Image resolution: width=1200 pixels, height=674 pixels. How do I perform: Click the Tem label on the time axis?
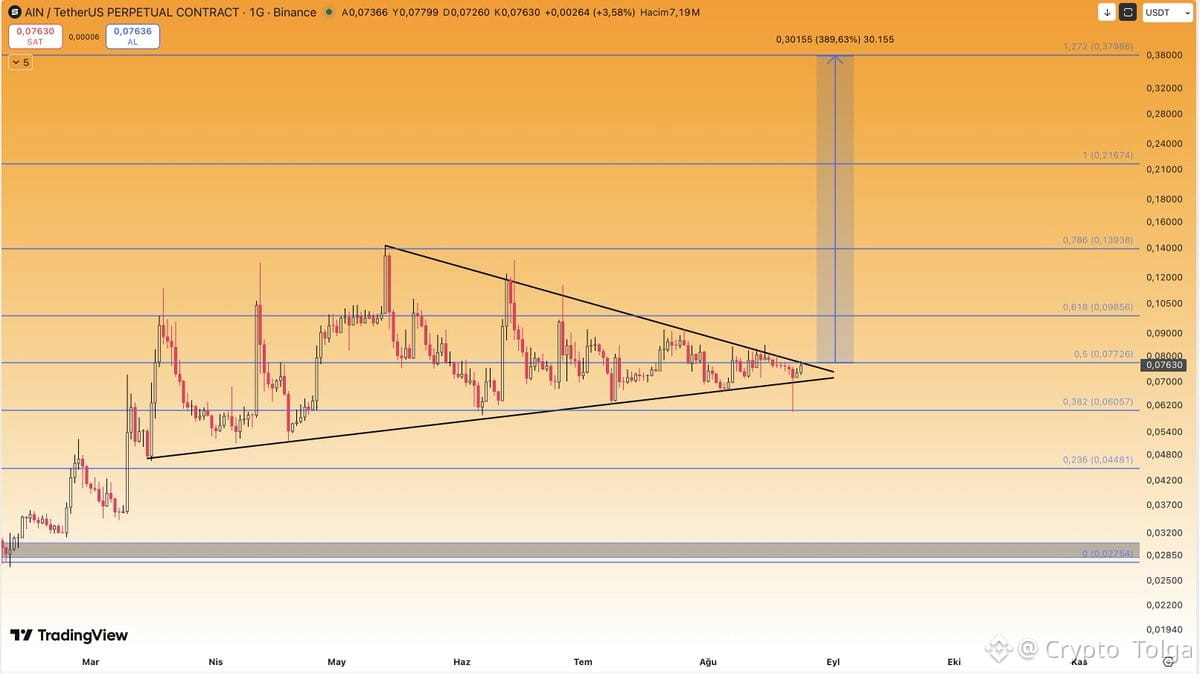[x=583, y=661]
